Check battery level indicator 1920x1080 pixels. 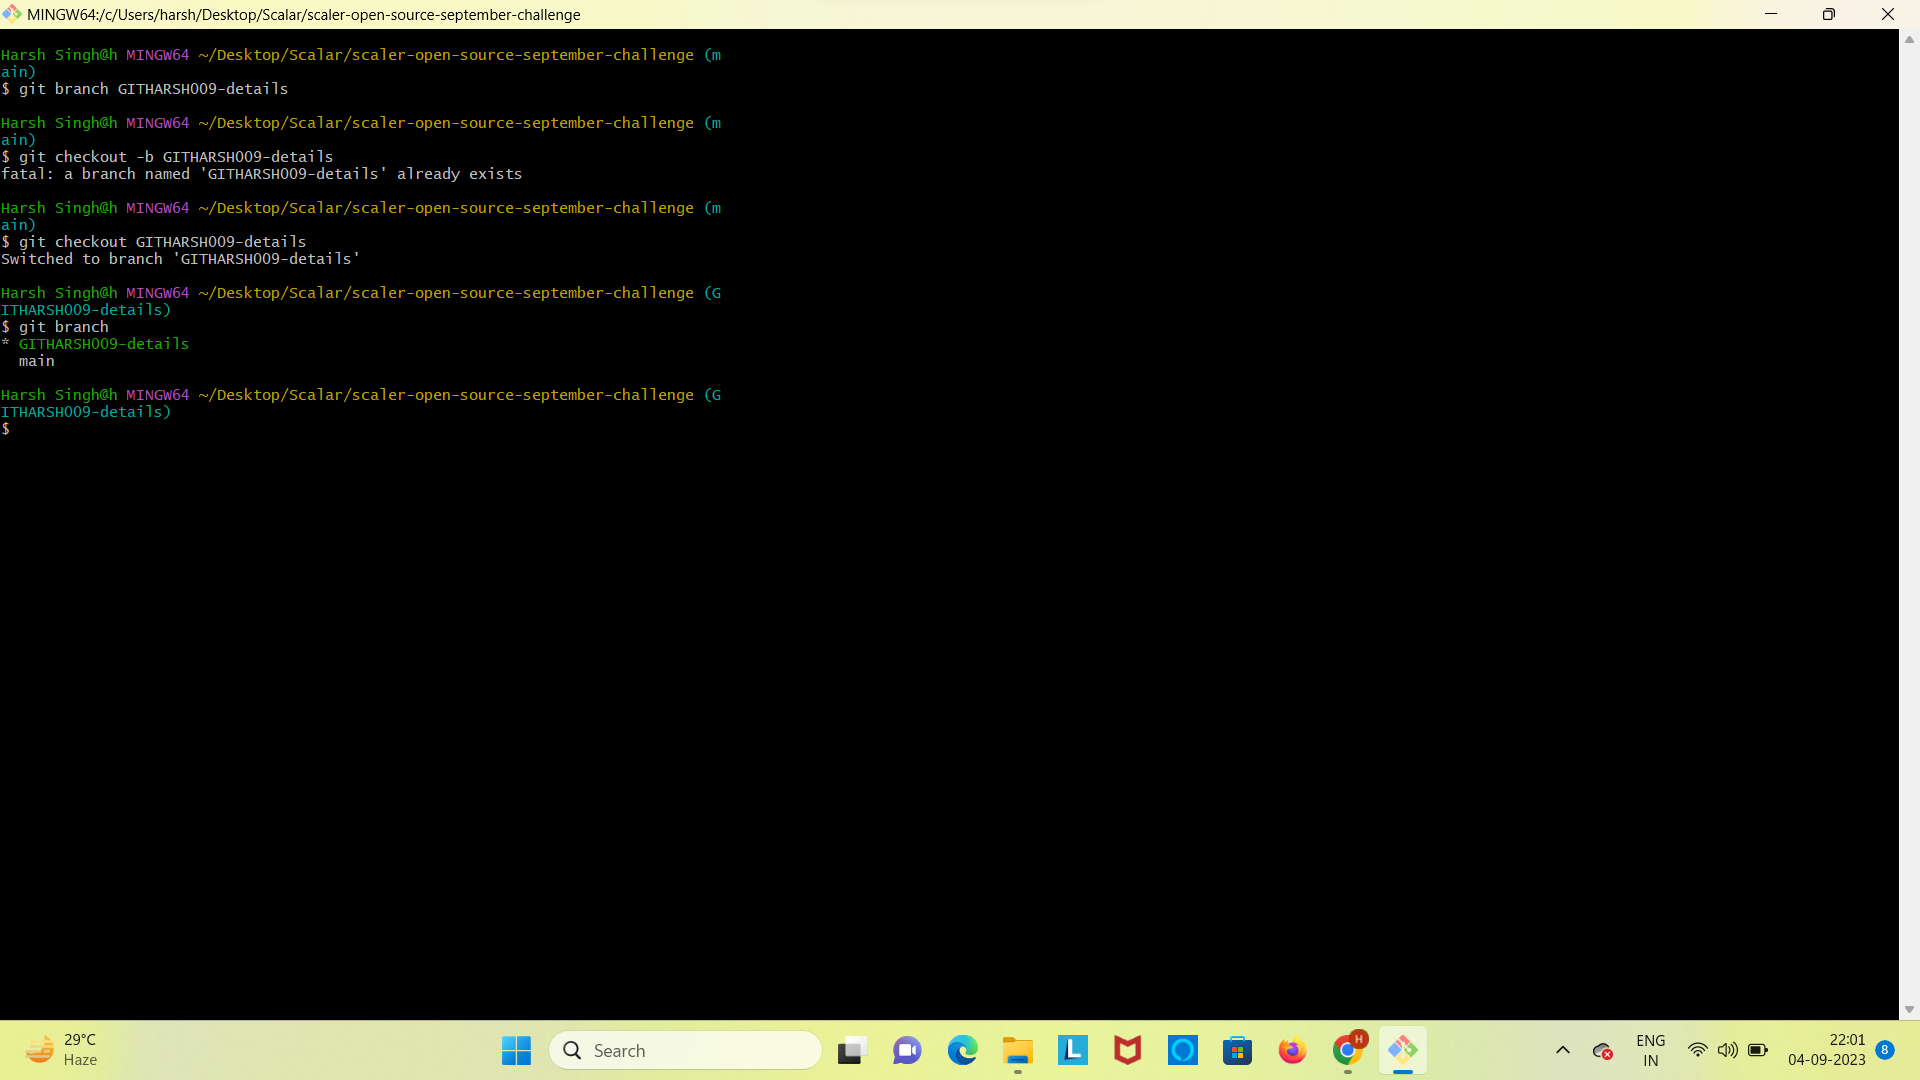click(x=1757, y=1050)
